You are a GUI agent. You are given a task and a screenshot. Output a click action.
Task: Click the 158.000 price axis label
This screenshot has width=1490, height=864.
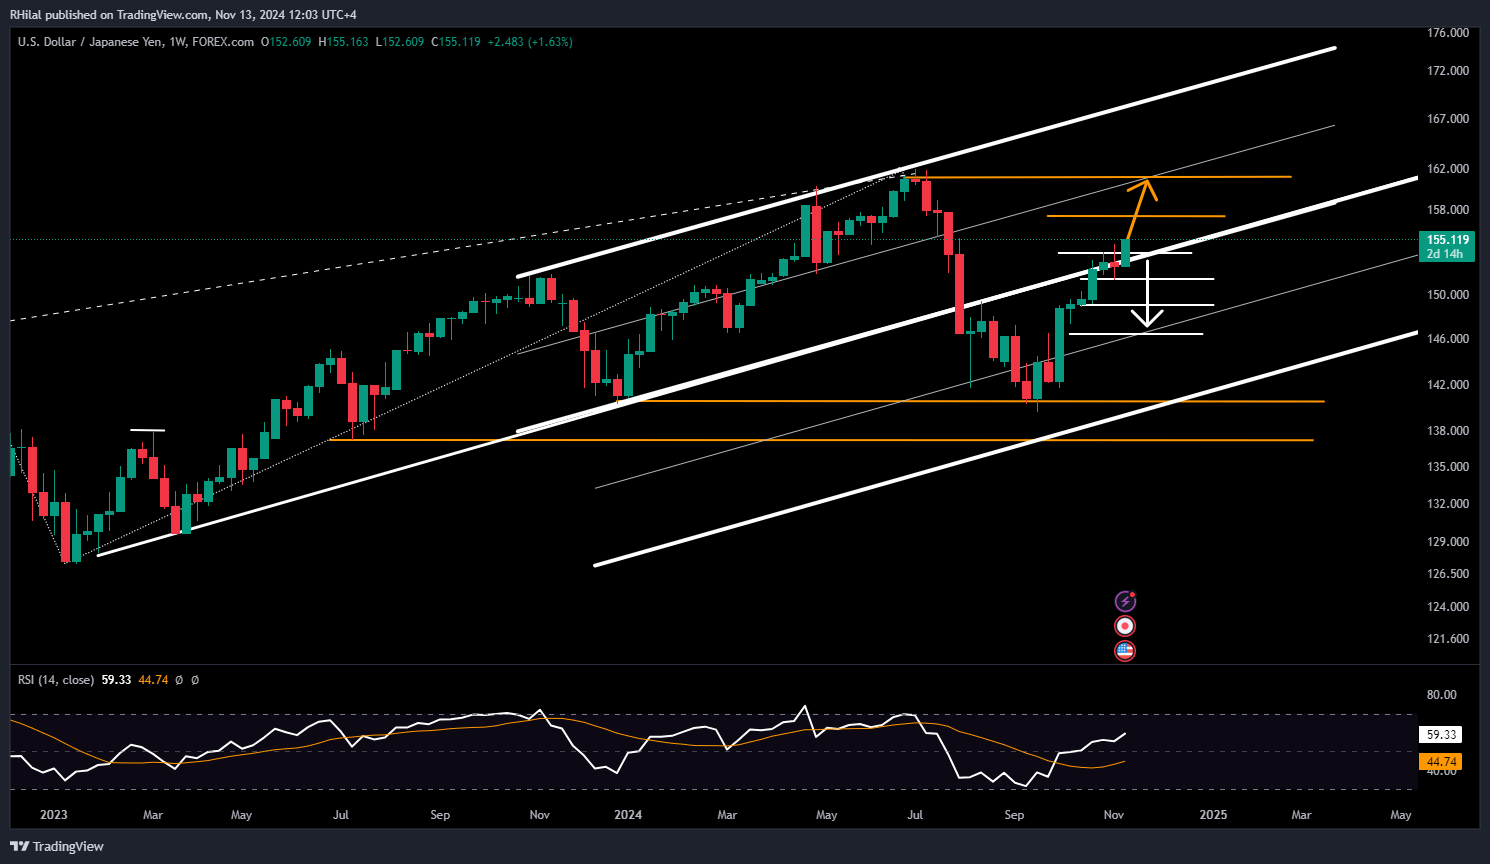1447,210
